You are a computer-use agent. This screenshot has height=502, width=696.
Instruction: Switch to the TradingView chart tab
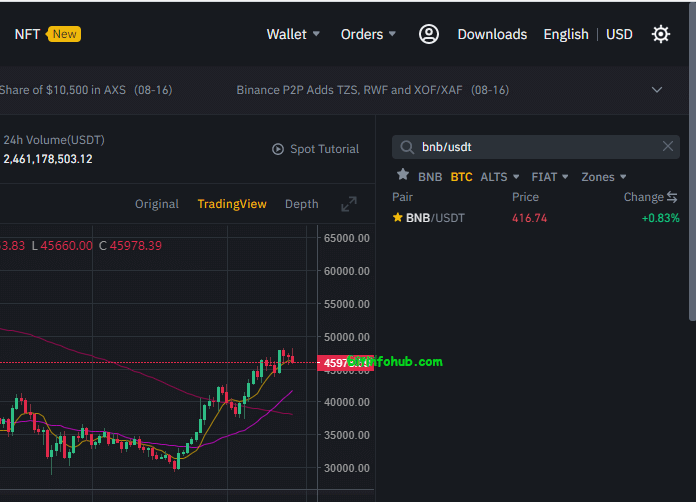tap(232, 204)
